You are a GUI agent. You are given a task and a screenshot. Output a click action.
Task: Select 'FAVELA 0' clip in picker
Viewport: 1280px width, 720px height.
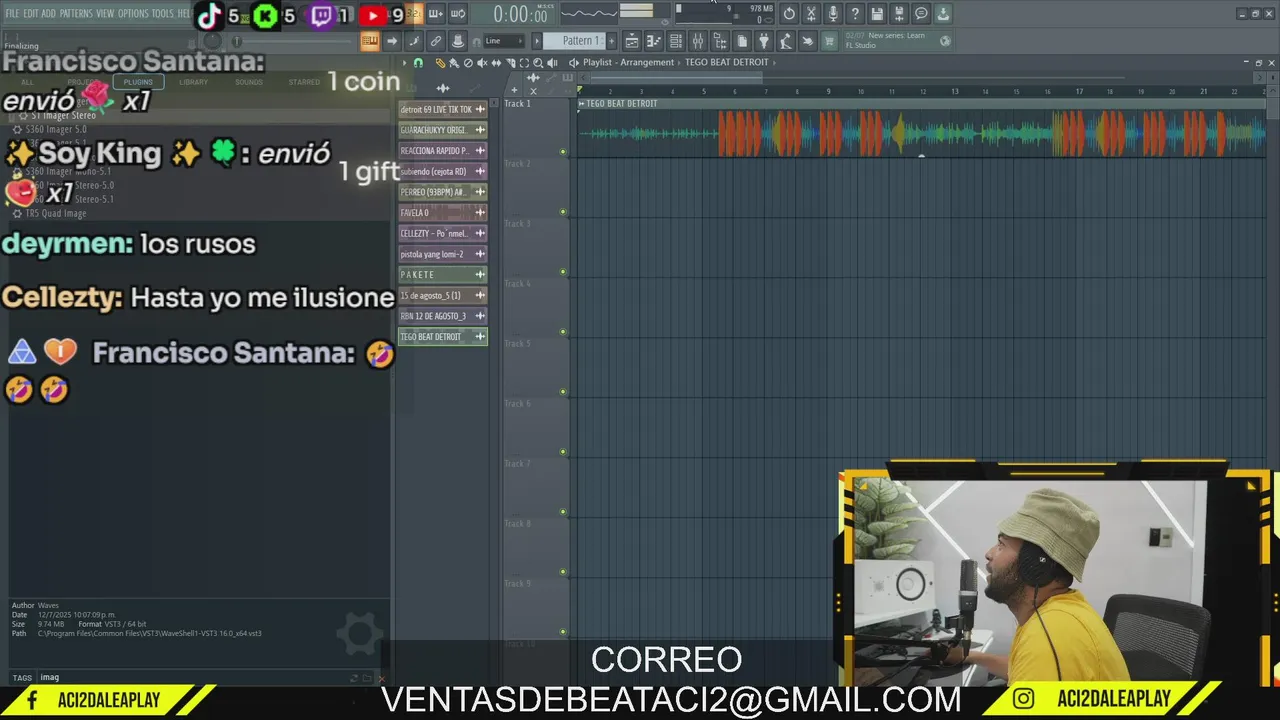443,213
